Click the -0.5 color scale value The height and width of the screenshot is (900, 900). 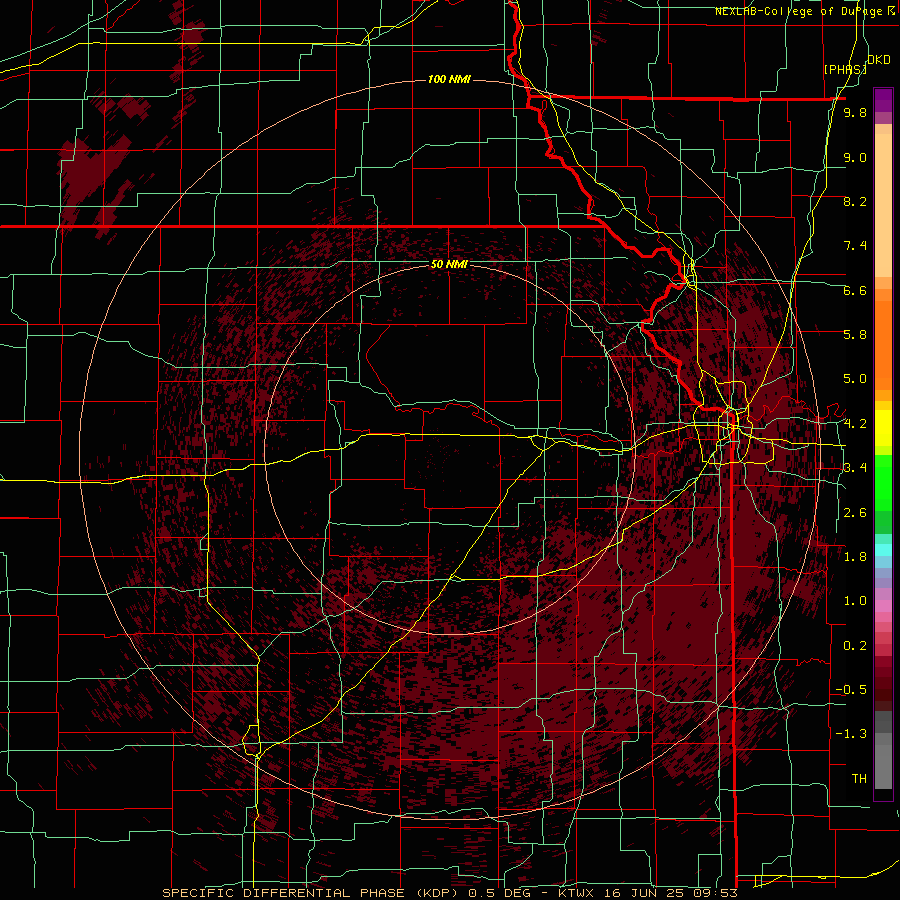(x=851, y=690)
